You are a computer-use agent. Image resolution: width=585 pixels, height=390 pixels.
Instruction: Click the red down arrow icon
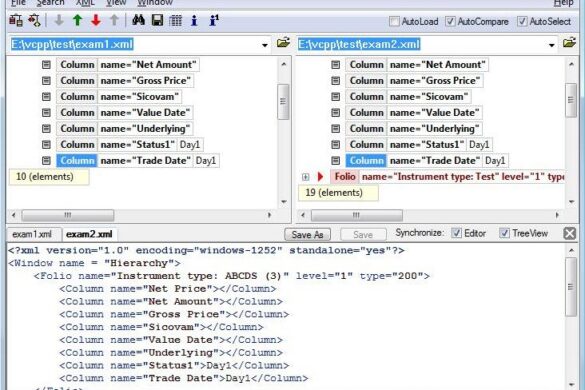click(96, 20)
